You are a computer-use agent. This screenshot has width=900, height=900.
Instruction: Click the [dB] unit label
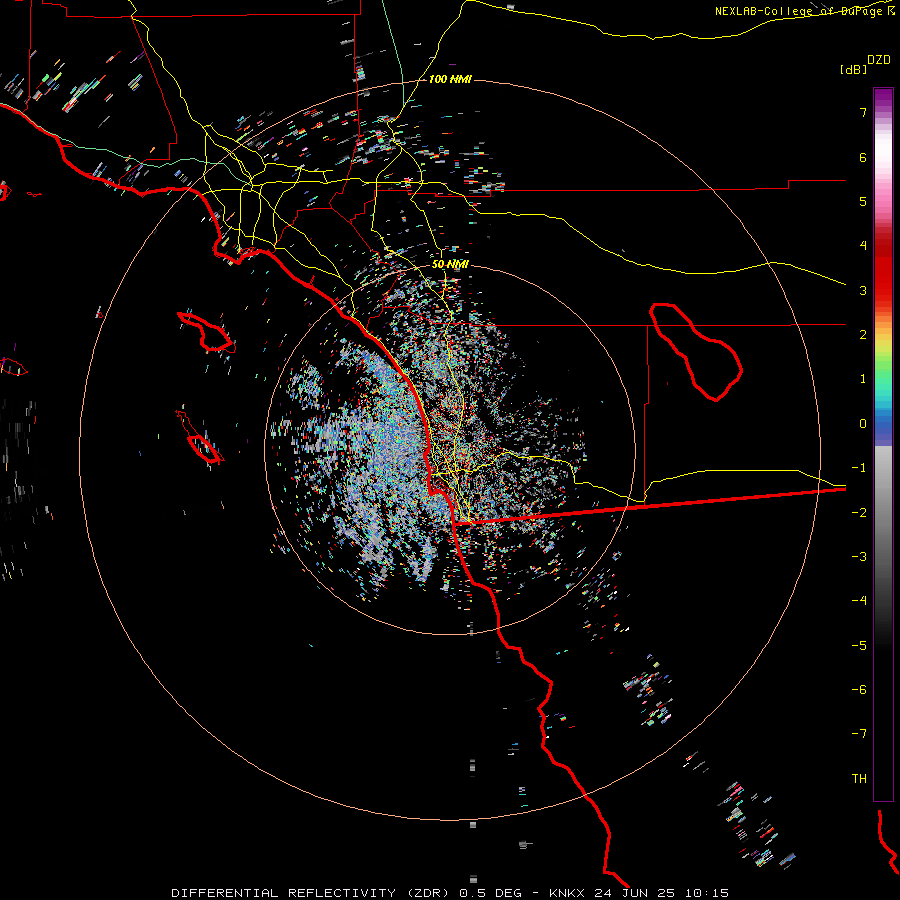(x=854, y=69)
